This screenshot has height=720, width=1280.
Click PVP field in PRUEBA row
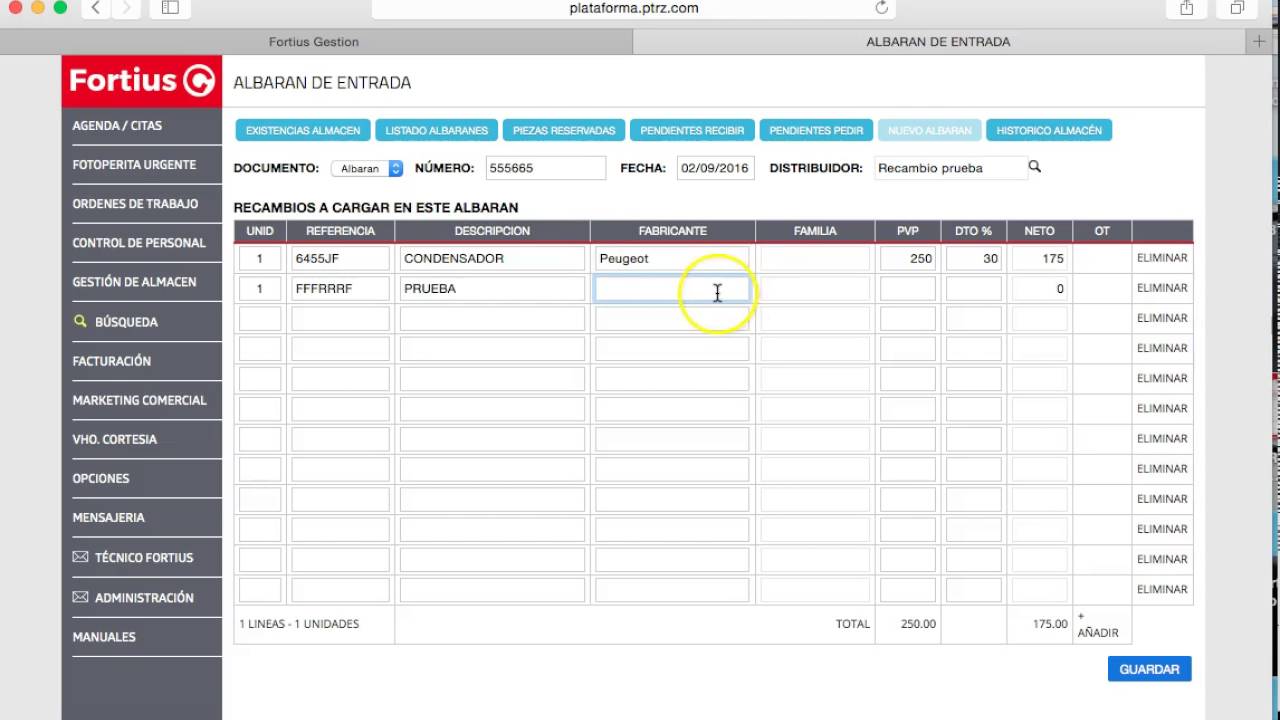pyautogui.click(x=908, y=288)
